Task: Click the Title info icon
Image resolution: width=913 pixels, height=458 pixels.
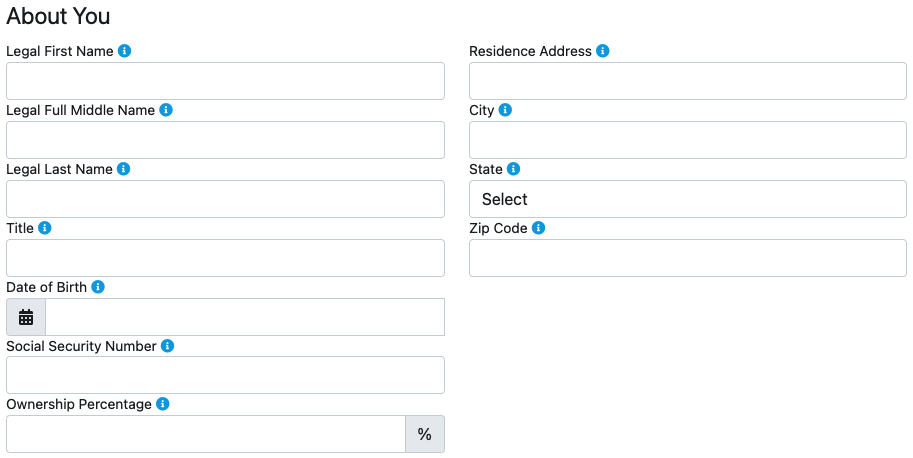Action: tap(44, 228)
